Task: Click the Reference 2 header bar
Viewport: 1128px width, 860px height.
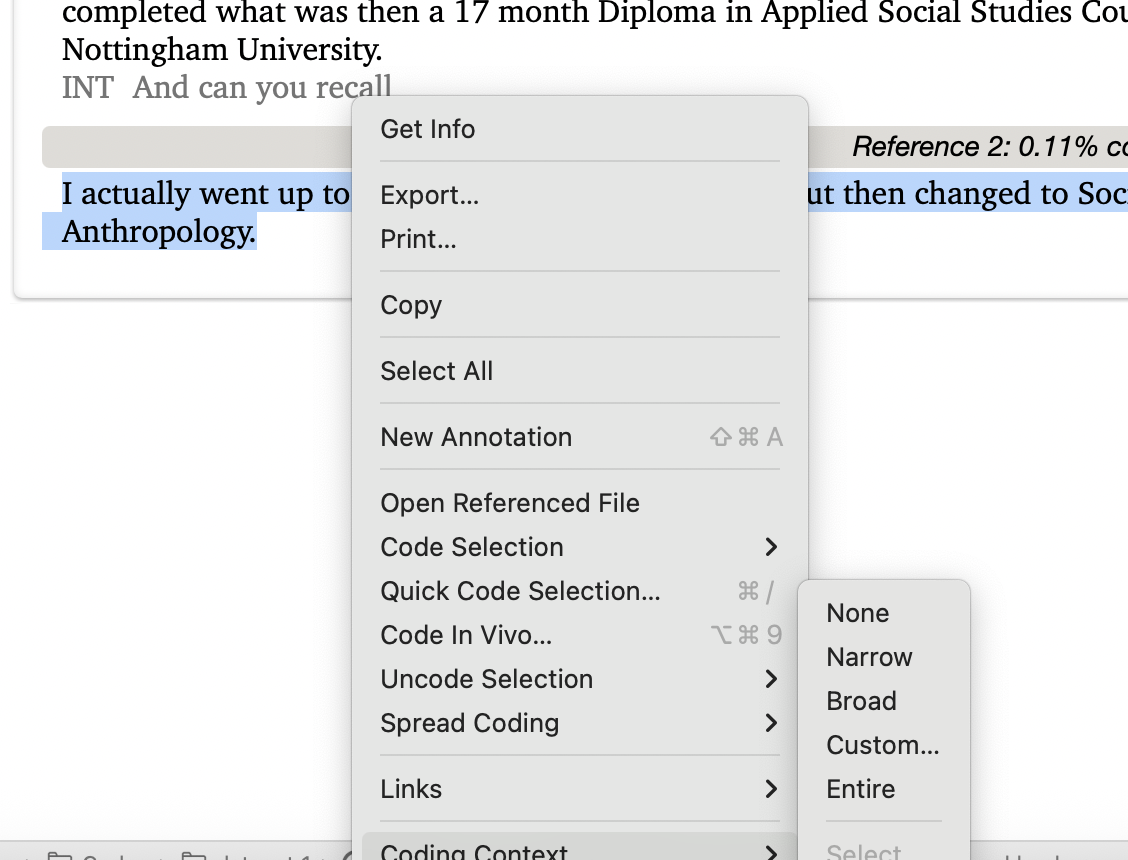Action: [960, 147]
